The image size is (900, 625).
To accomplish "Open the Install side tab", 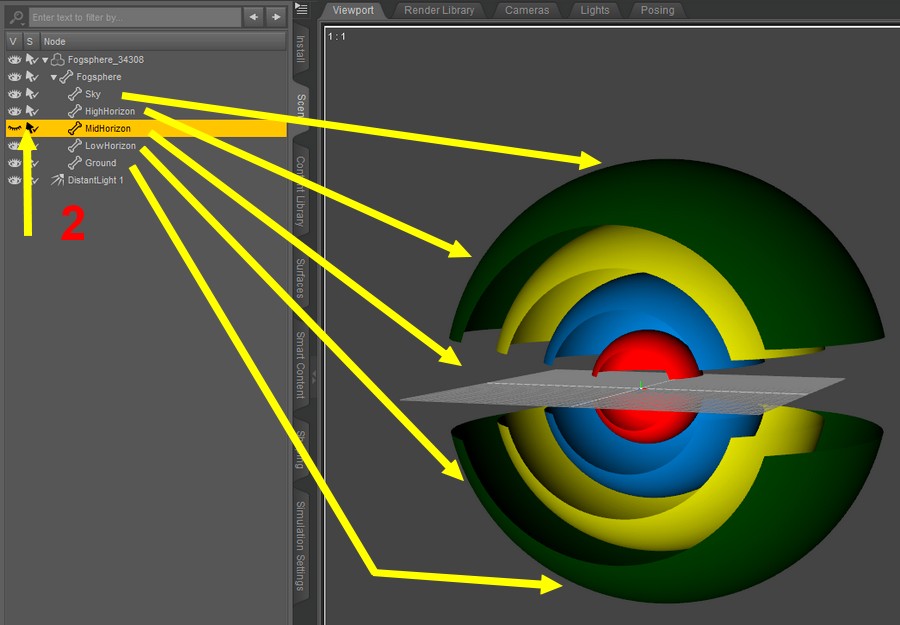I will pyautogui.click(x=301, y=49).
